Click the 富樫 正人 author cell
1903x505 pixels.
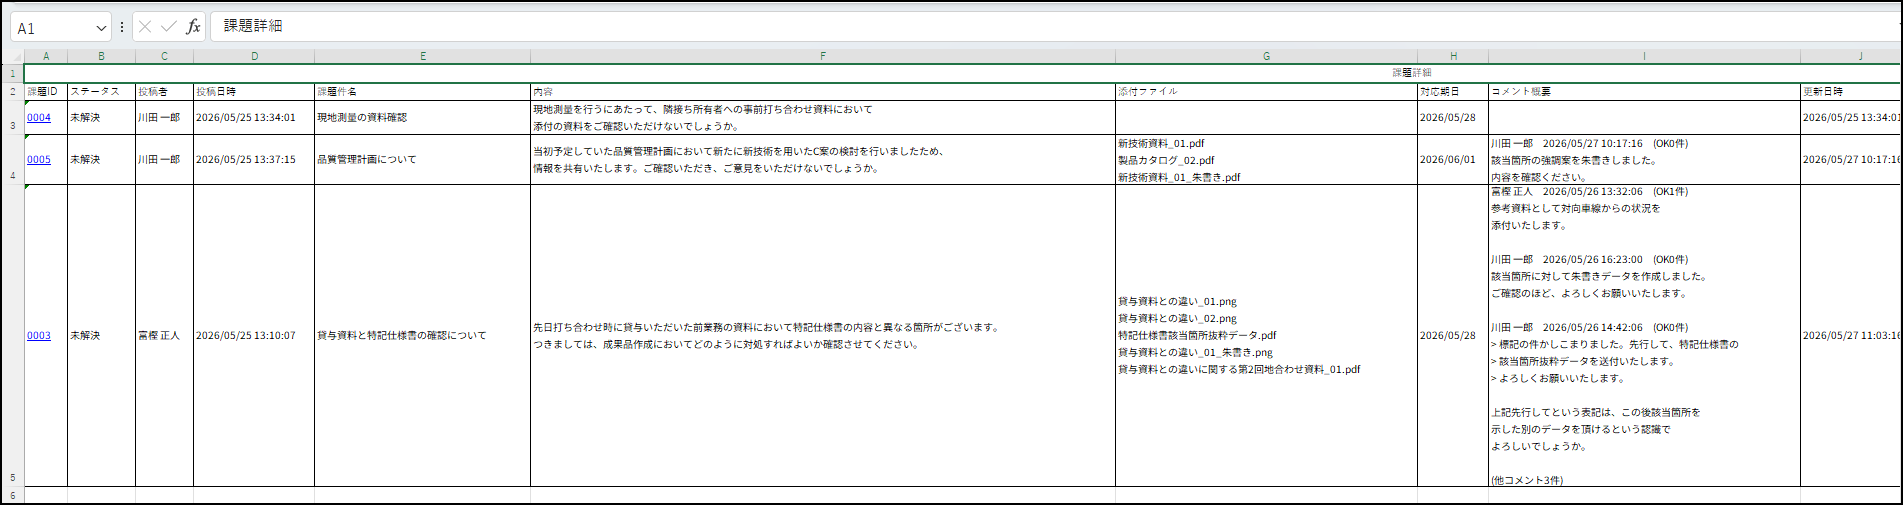pyautogui.click(x=165, y=336)
